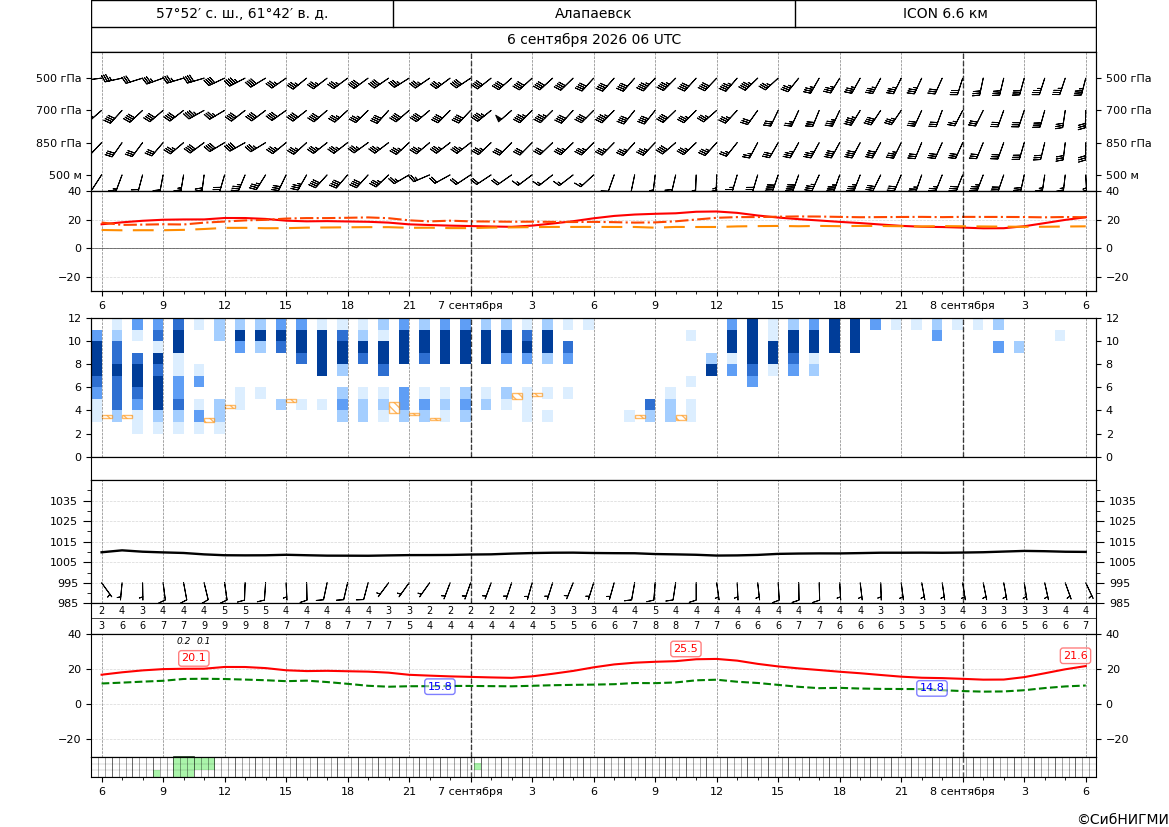Click the green precipitation bar near hour 9
Screen dimensions: 1169x827
(157, 773)
